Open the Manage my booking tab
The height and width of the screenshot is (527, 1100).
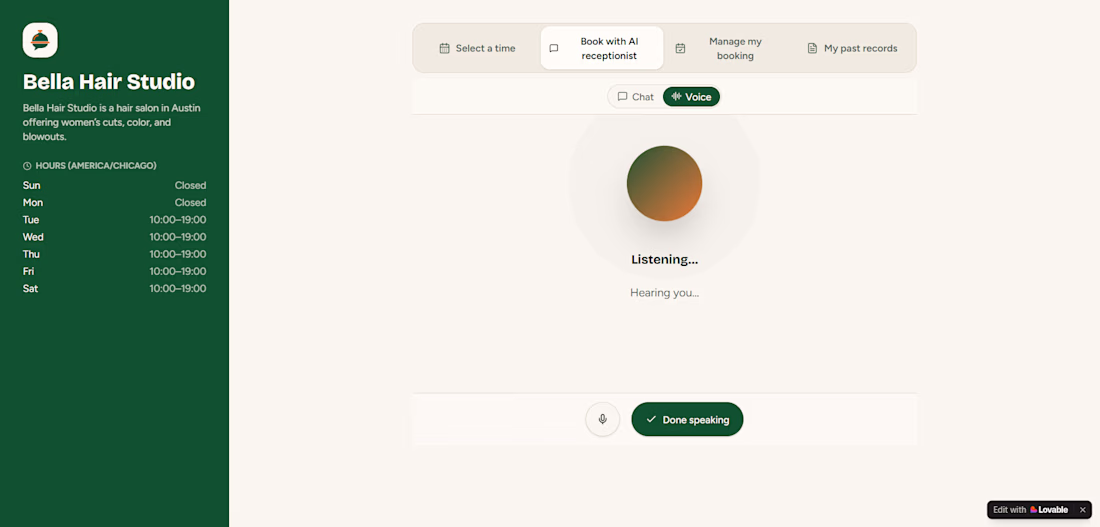pyautogui.click(x=727, y=48)
